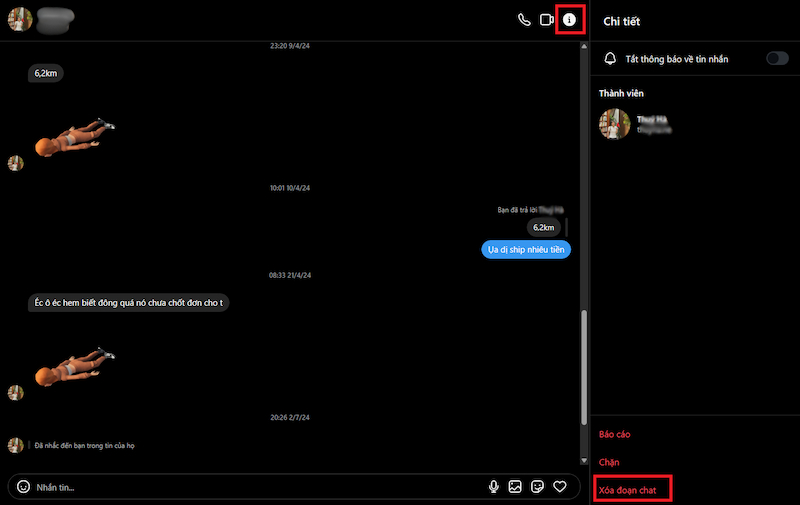Open the sticker picker icon
The width and height of the screenshot is (800, 505).
click(x=538, y=487)
